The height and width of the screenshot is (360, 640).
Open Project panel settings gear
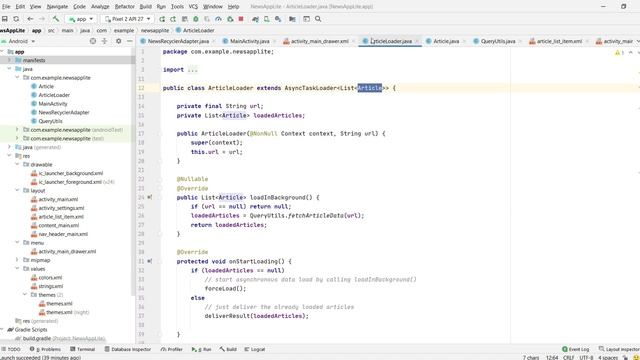point(118,41)
